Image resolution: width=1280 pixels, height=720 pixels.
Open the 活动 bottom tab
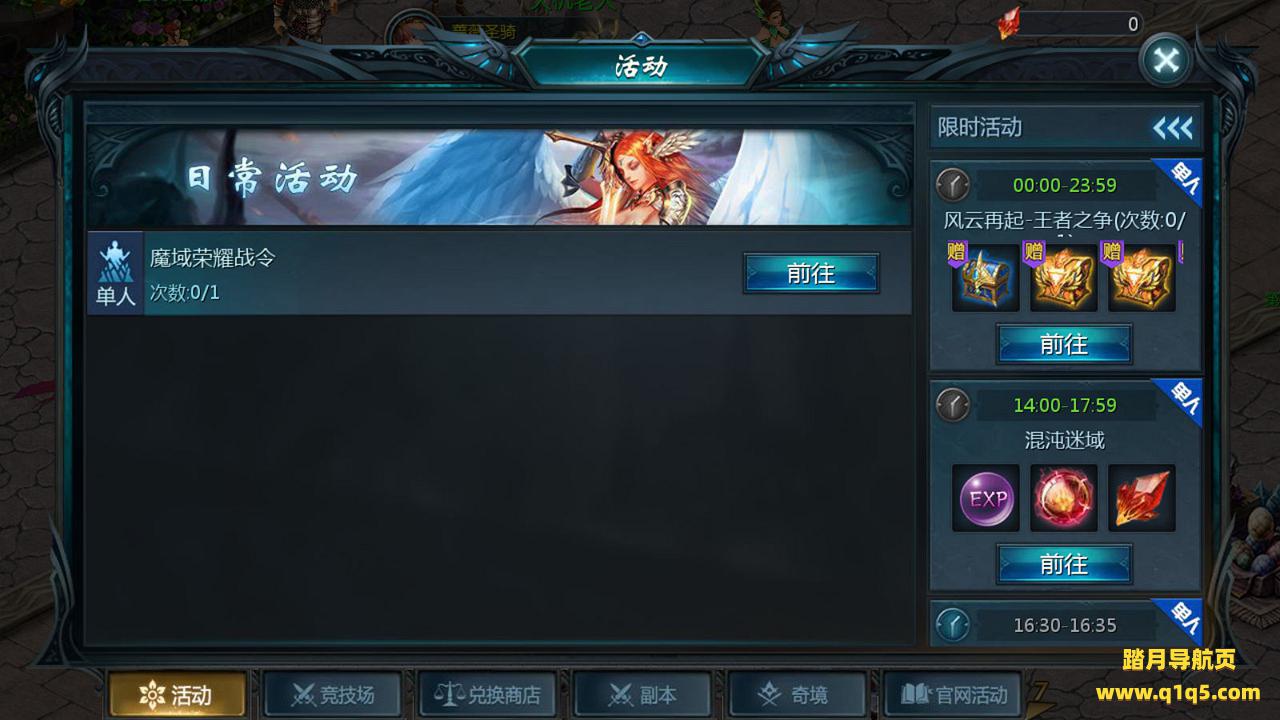pyautogui.click(x=177, y=694)
